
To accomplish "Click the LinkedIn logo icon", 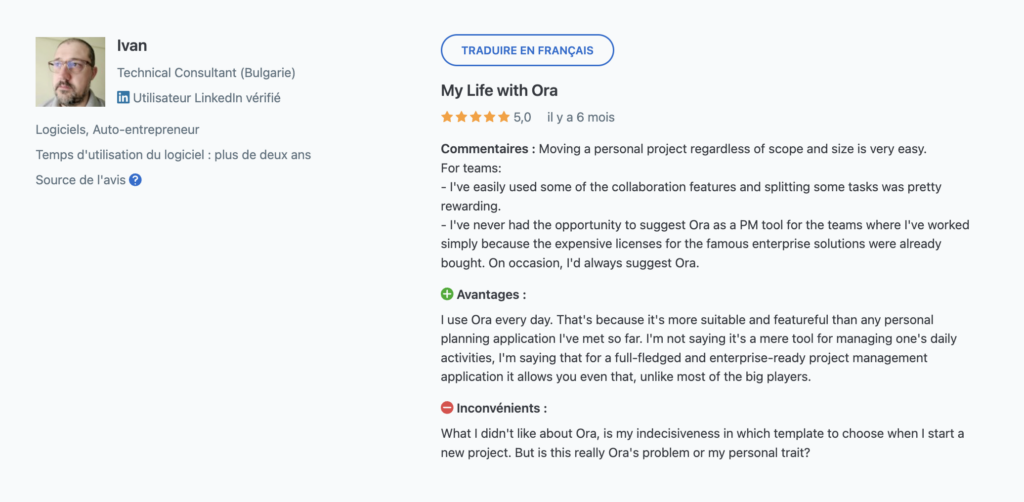I will click(123, 98).
